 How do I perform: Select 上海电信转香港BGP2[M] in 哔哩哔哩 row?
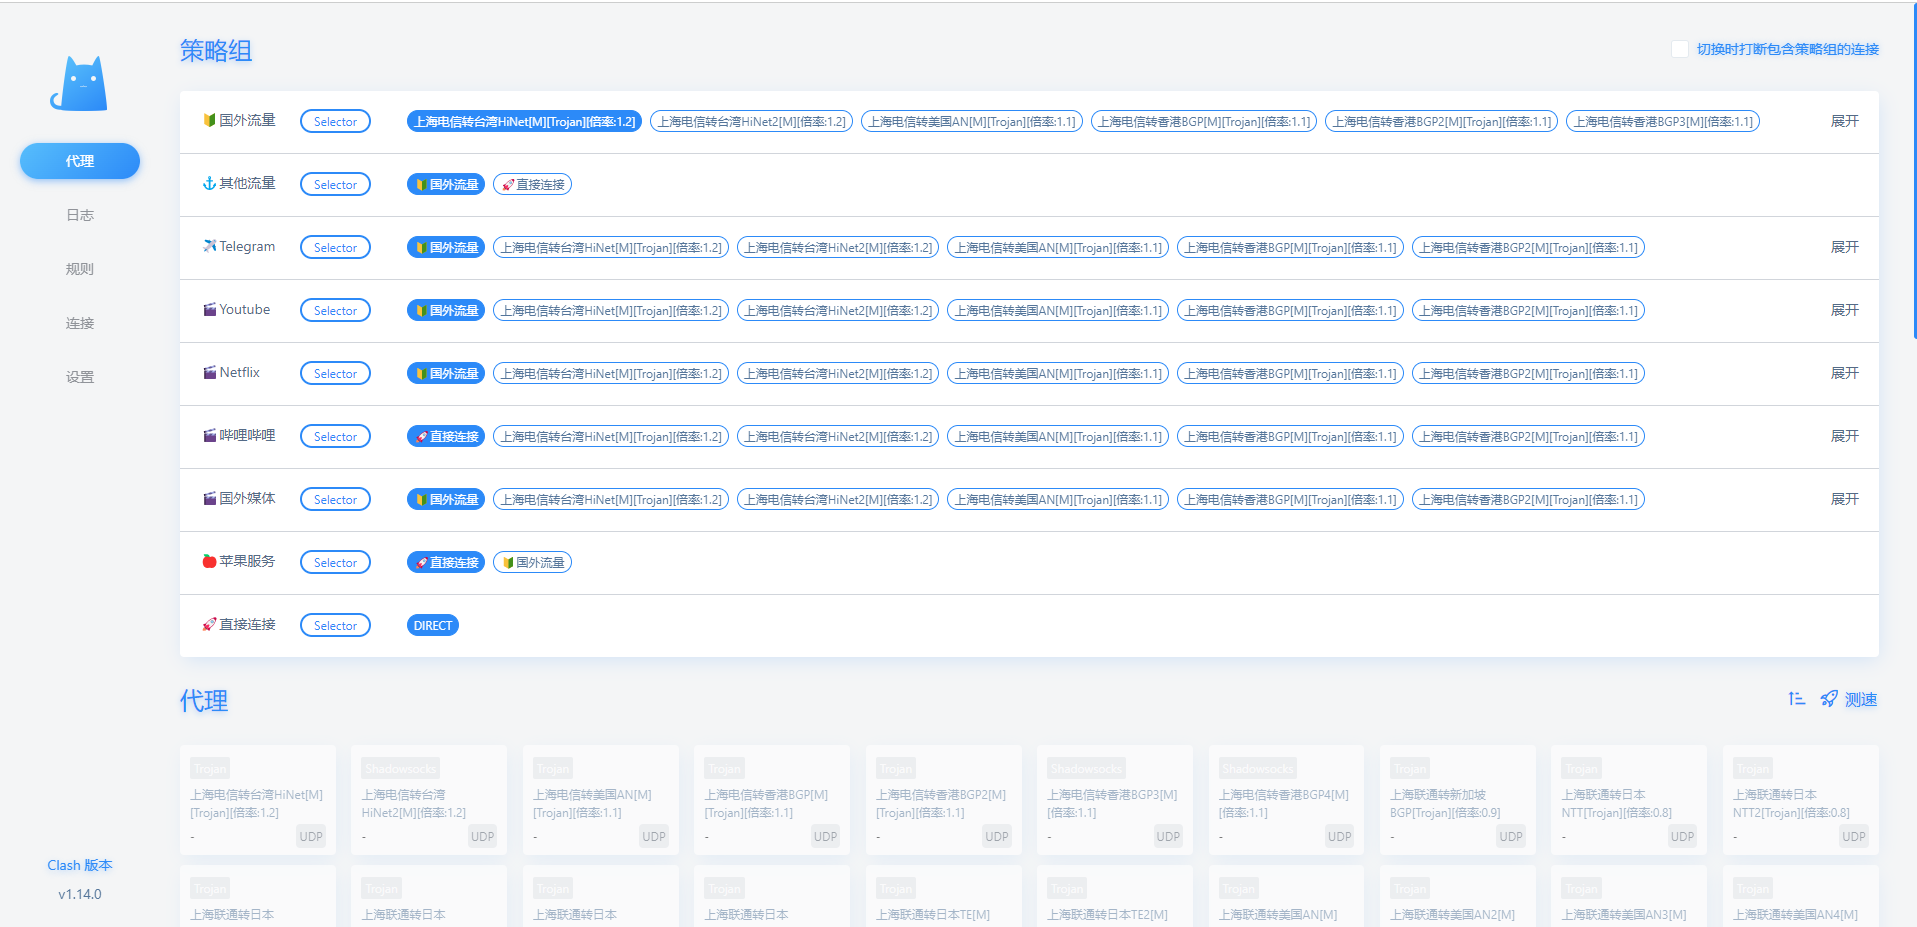pos(1528,436)
